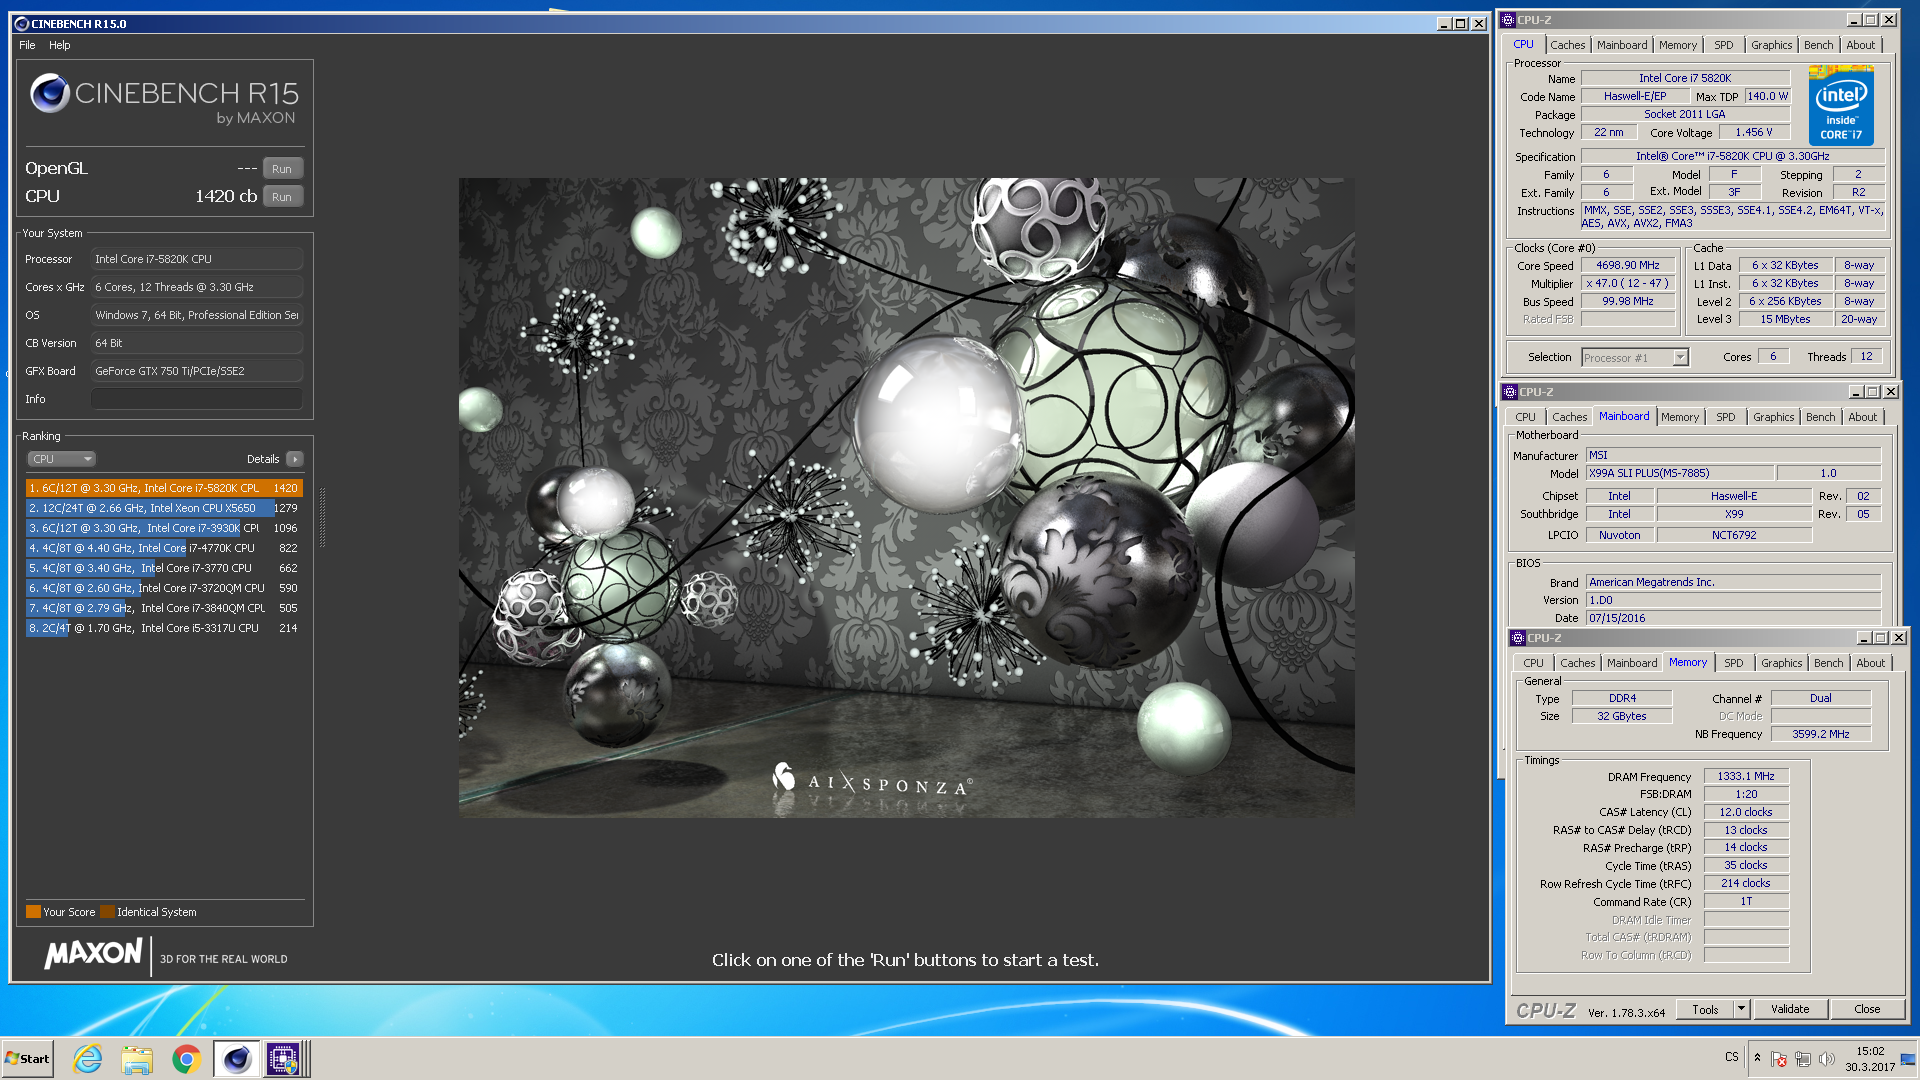Open File Explorer from the taskbar
1920x1080 pixels.
(137, 1059)
